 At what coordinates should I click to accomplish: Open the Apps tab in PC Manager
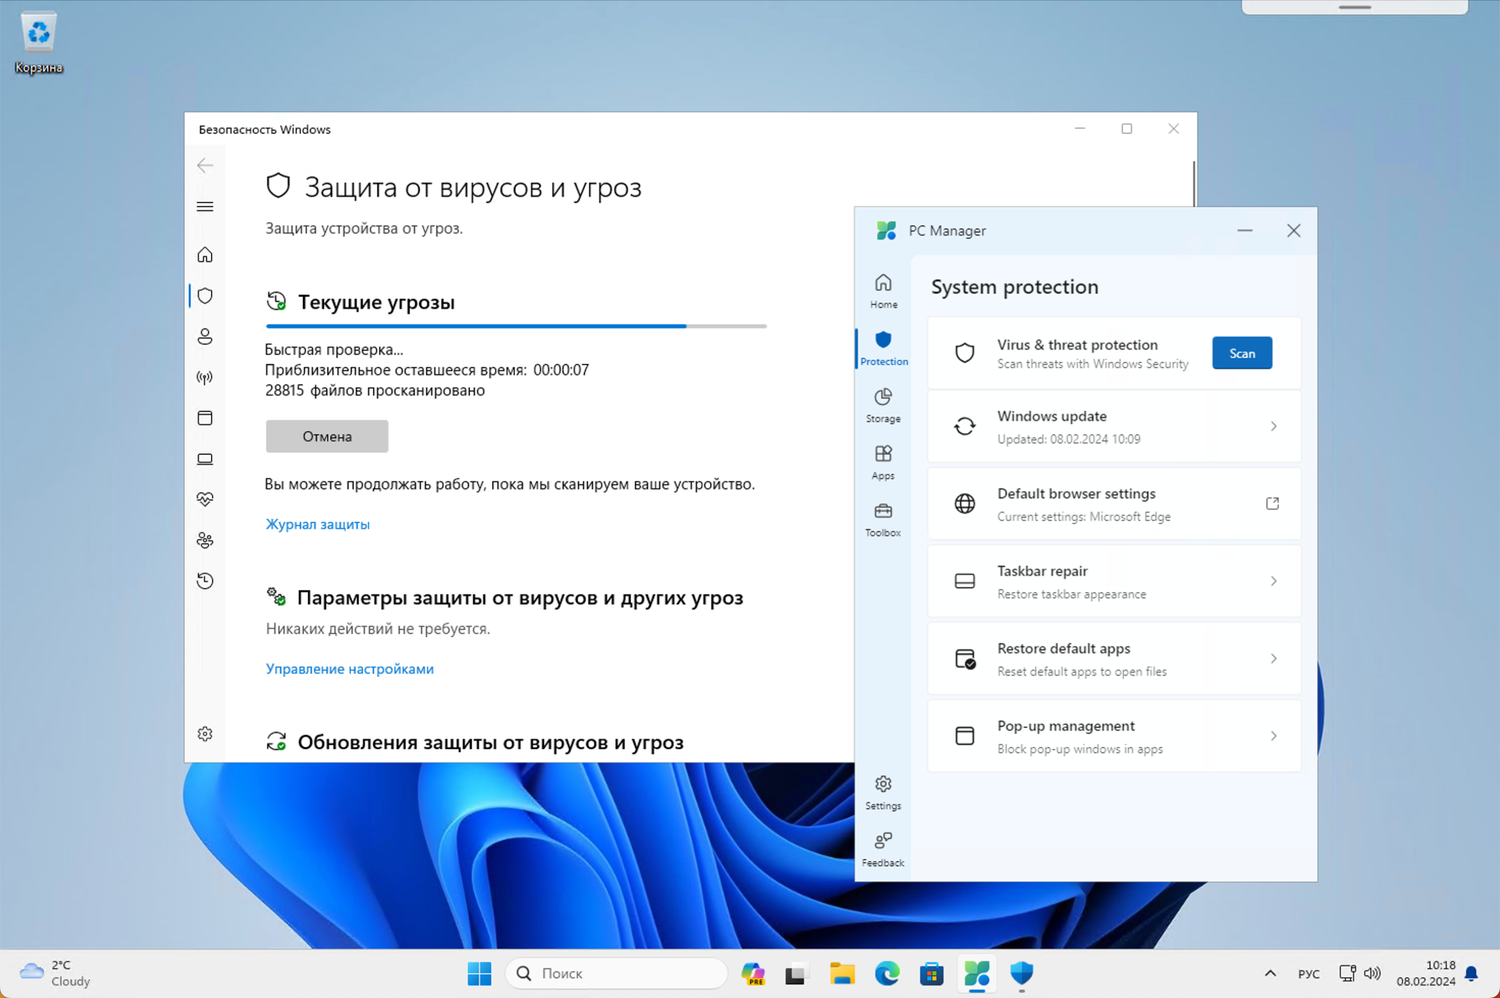pyautogui.click(x=883, y=462)
